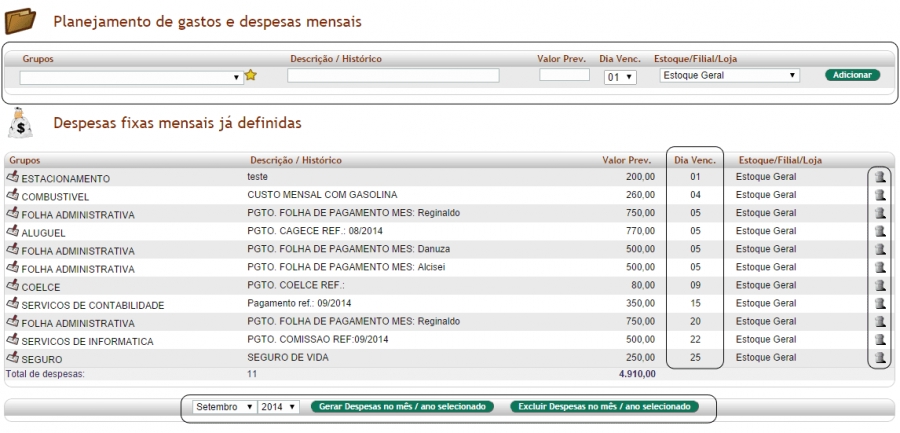Screen dimensions: 900x433
Task: Focus the Descrição / Histórico text field
Action: (x=393, y=75)
